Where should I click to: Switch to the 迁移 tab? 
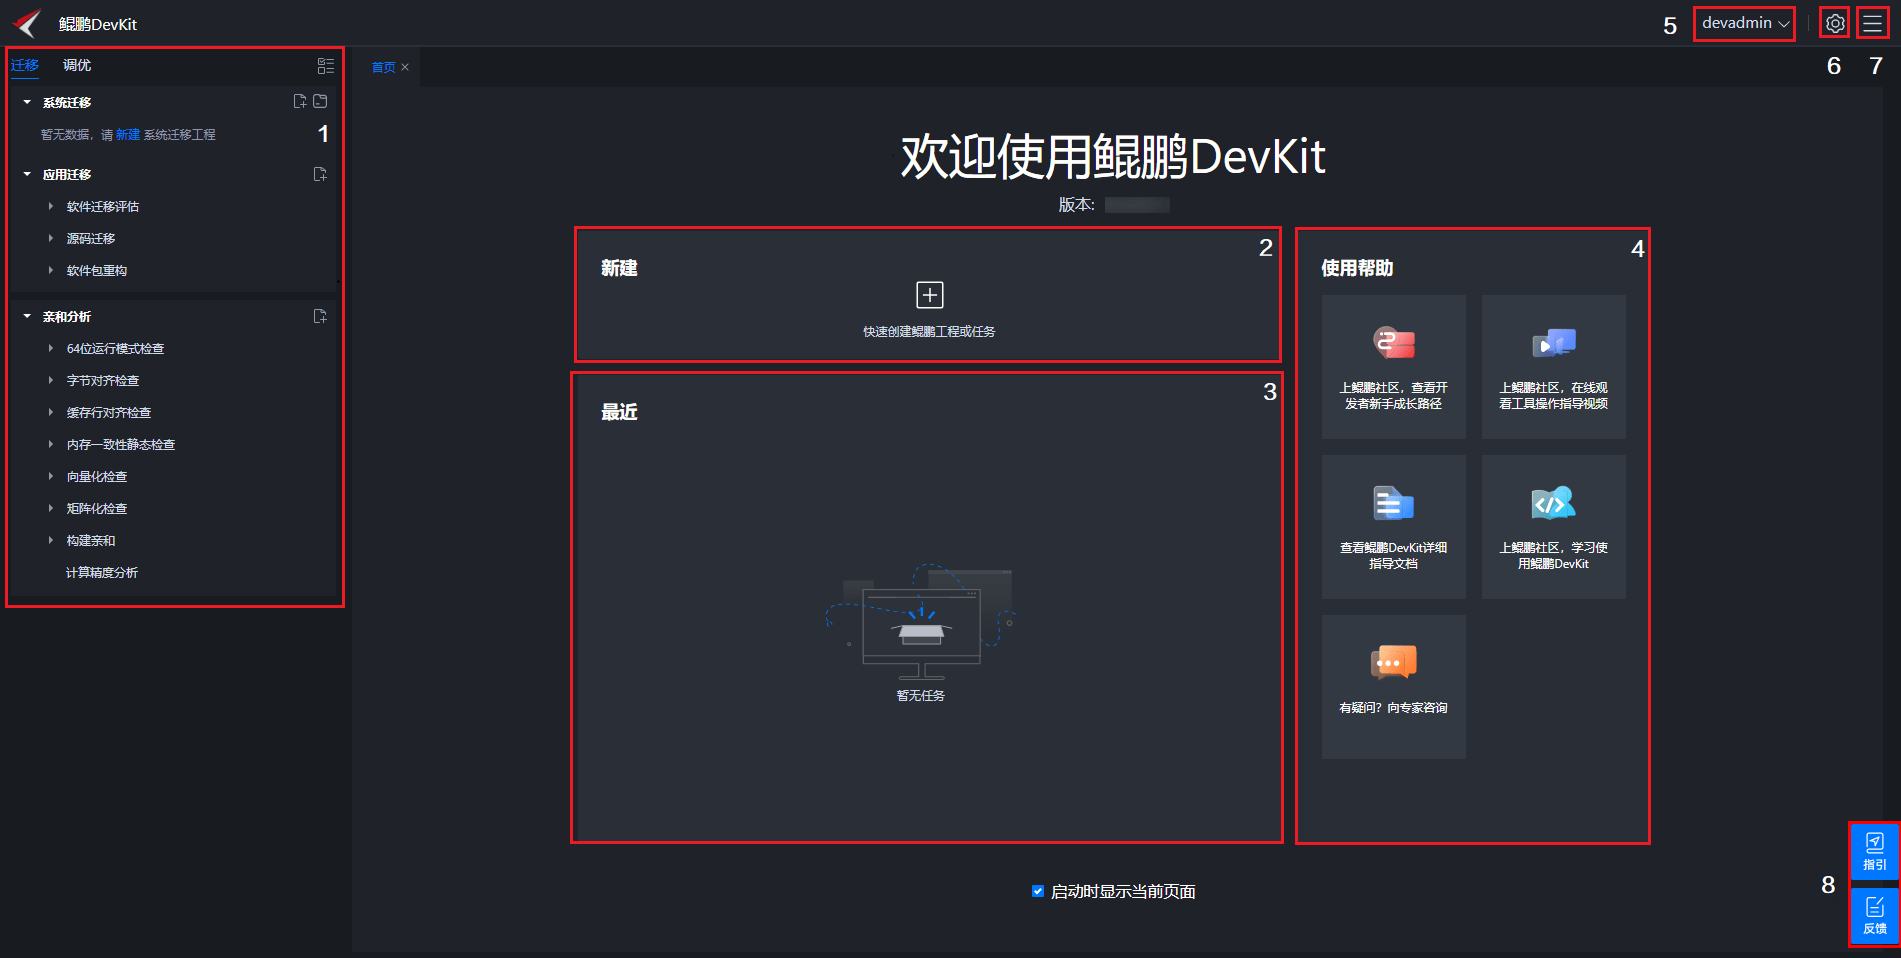pyautogui.click(x=25, y=65)
